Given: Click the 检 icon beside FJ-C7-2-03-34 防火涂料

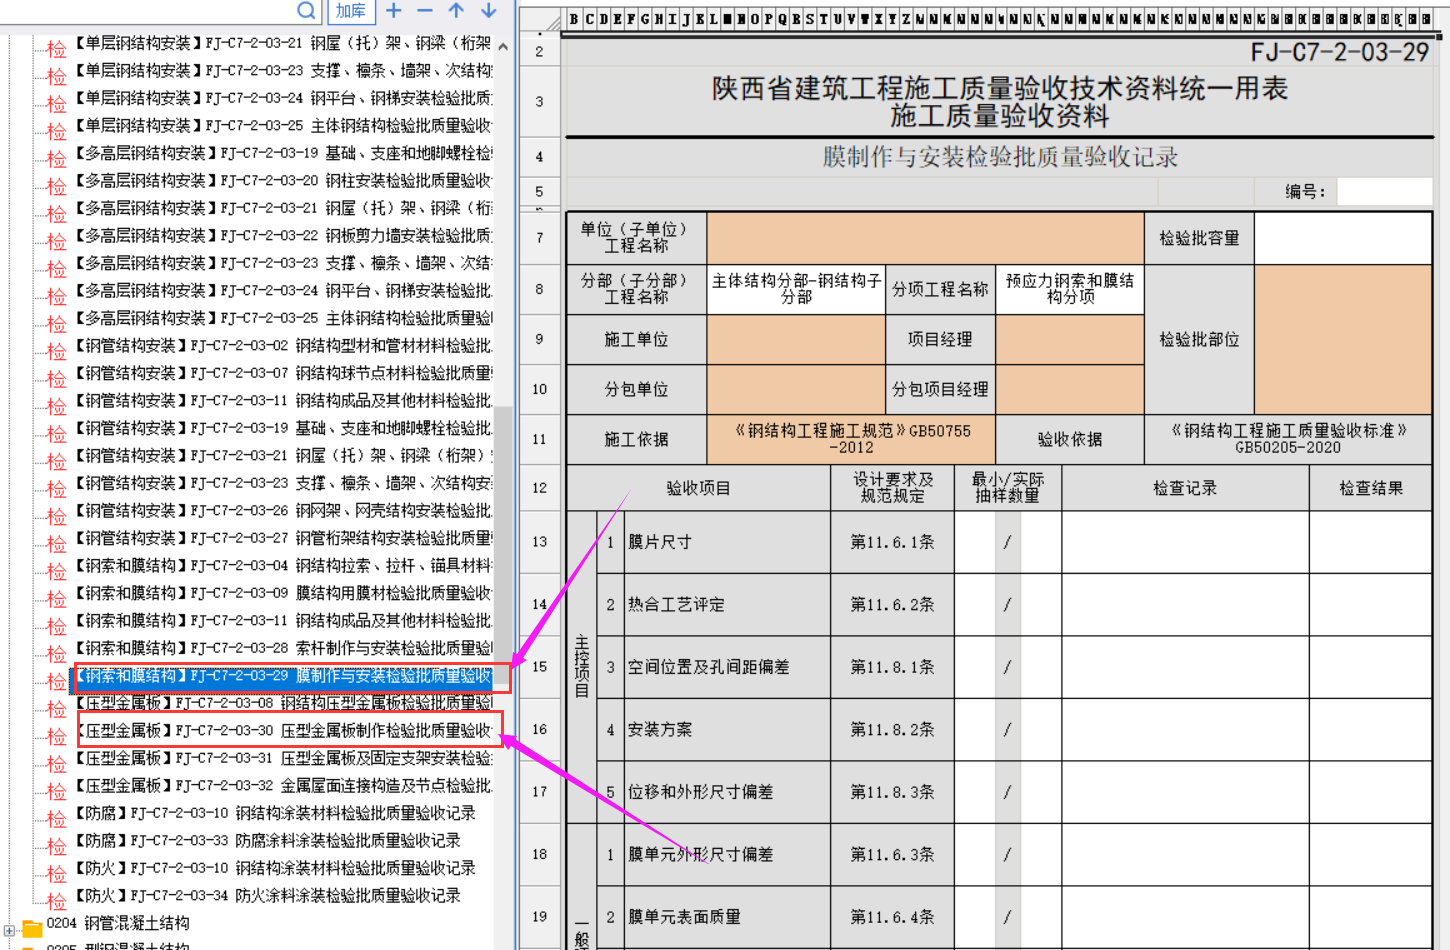Looking at the screenshot, I should (x=57, y=902).
